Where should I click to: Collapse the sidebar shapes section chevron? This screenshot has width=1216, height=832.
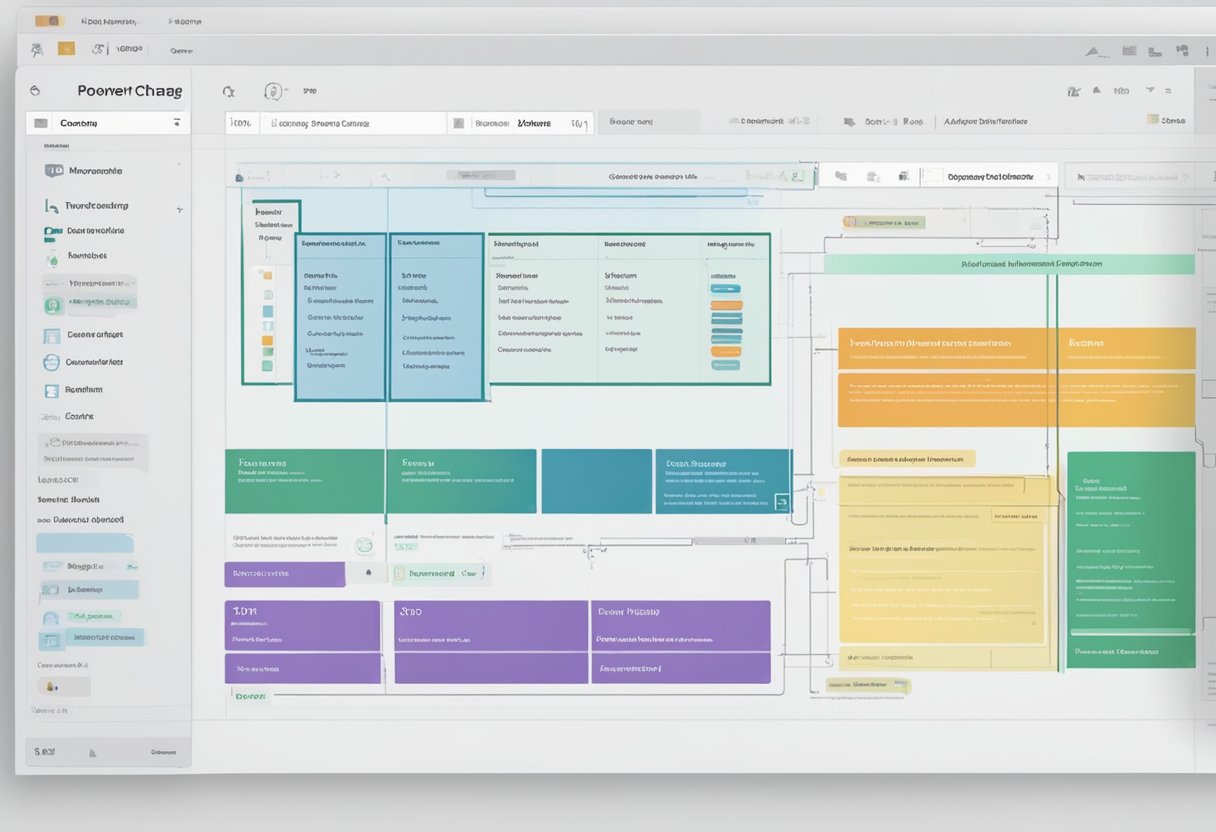click(x=179, y=162)
